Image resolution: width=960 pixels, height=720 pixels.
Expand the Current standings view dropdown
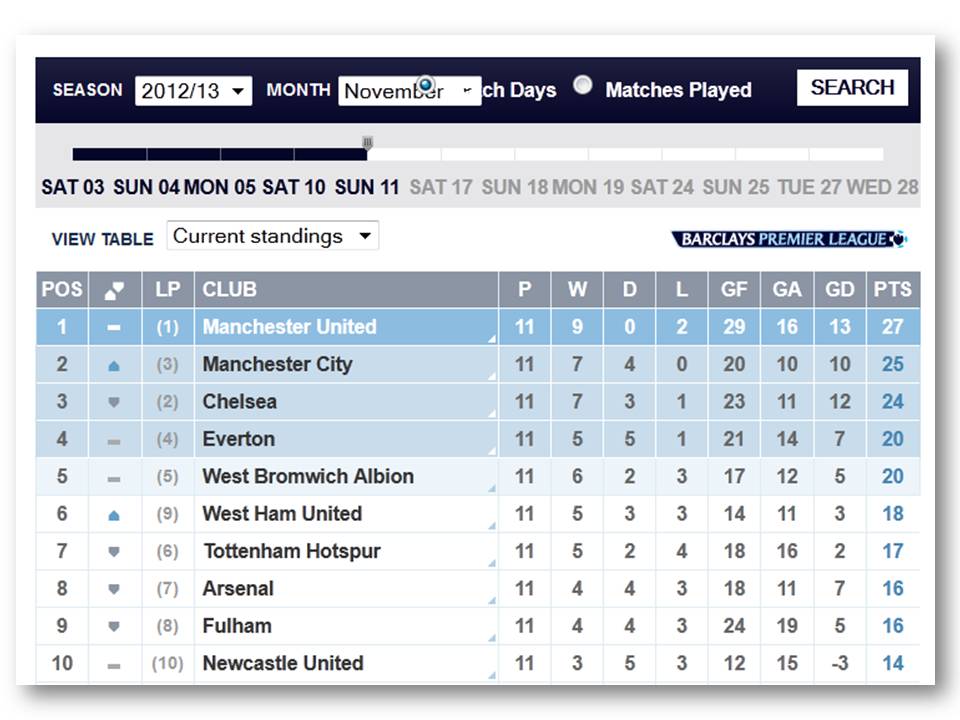click(272, 237)
